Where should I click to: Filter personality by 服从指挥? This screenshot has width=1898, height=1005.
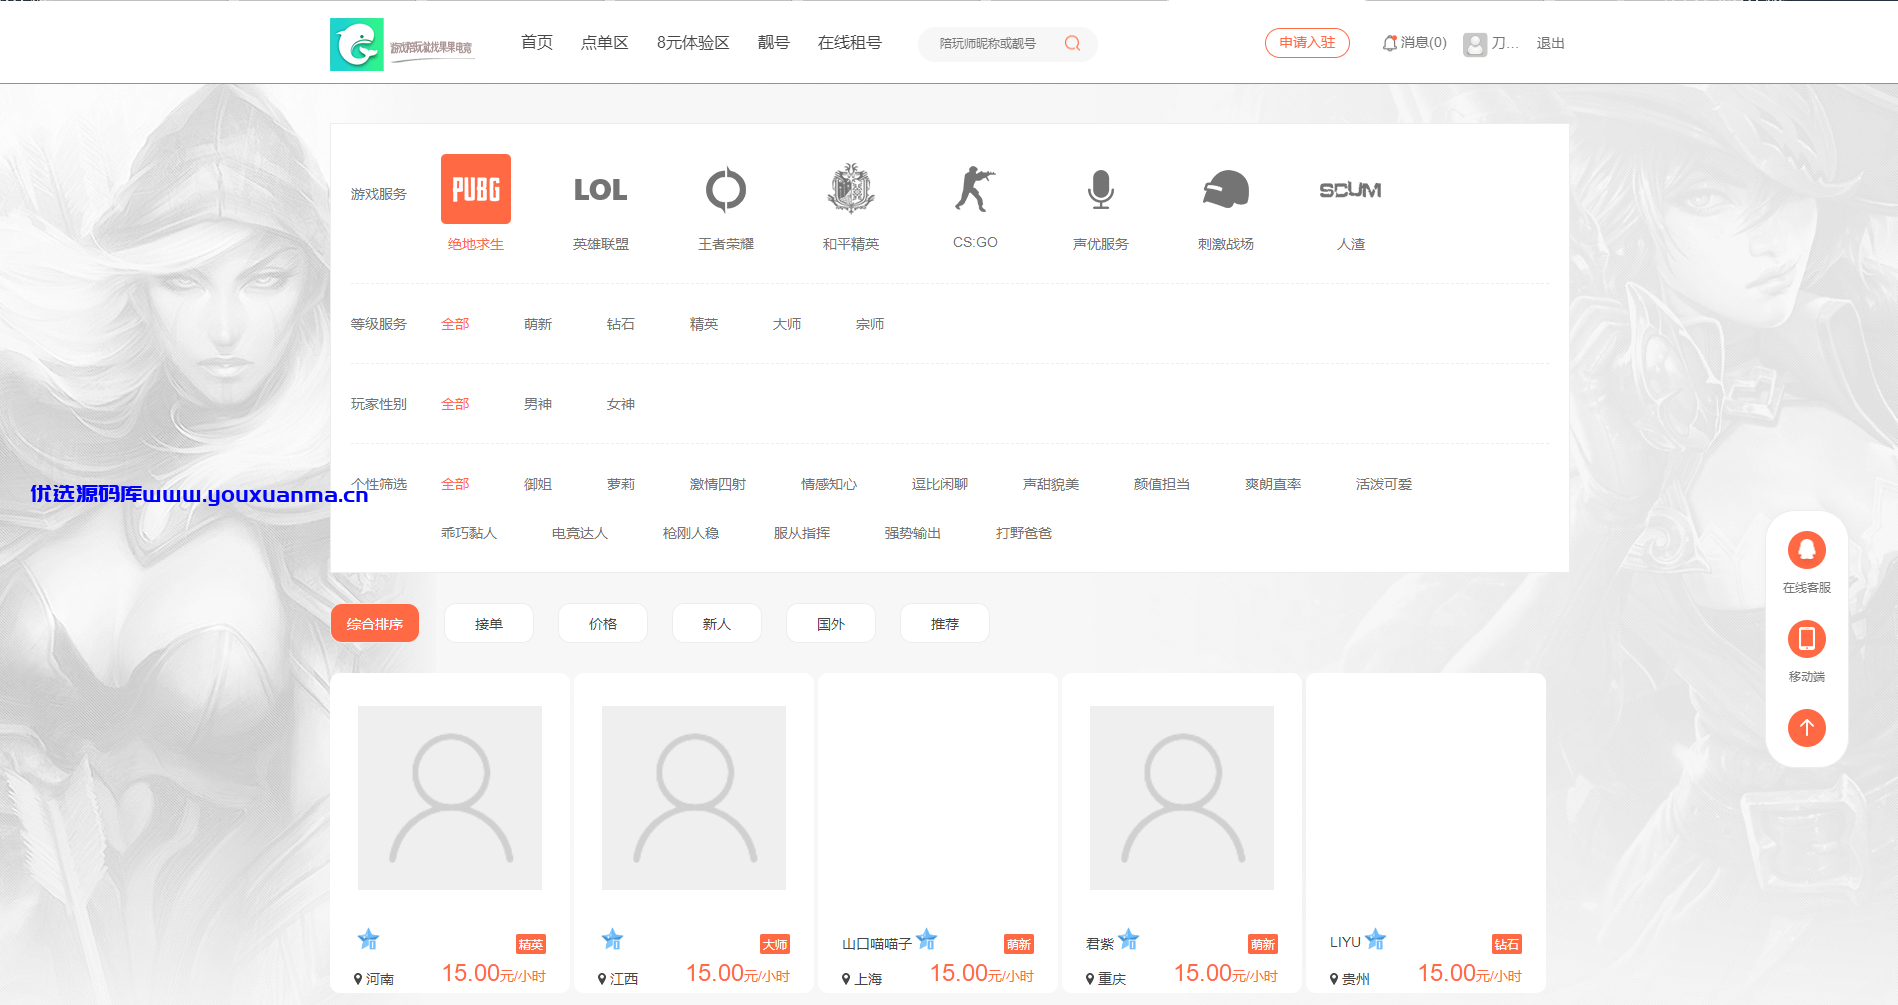(x=802, y=533)
